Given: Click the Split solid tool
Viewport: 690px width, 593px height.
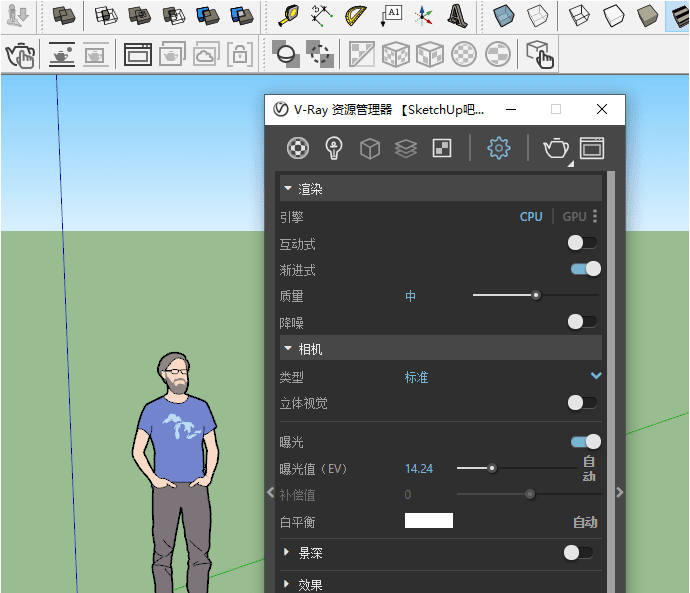Looking at the screenshot, I should coord(242,16).
